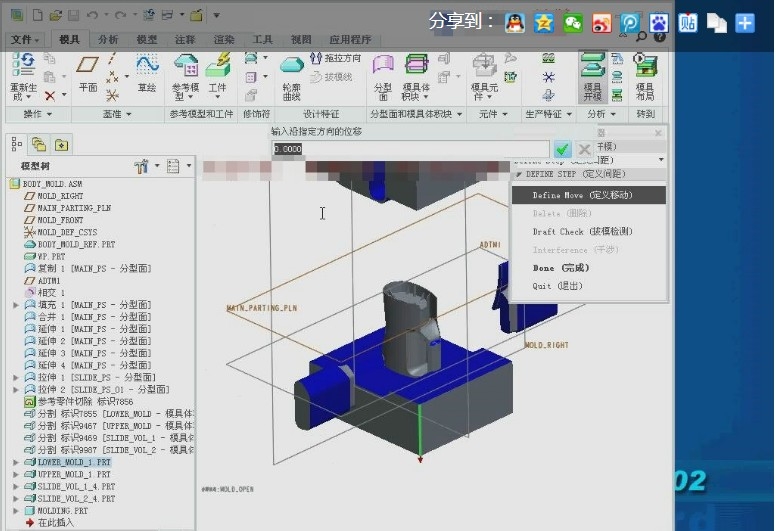Switch to the Model (模型) ribbon tab
Screen dimensions: 776x531
(146, 40)
